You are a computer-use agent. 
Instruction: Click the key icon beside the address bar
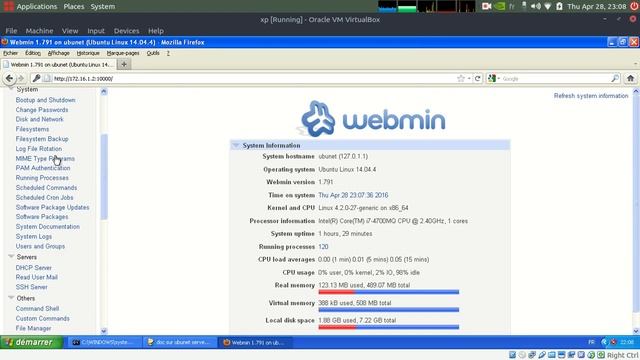click(x=36, y=78)
